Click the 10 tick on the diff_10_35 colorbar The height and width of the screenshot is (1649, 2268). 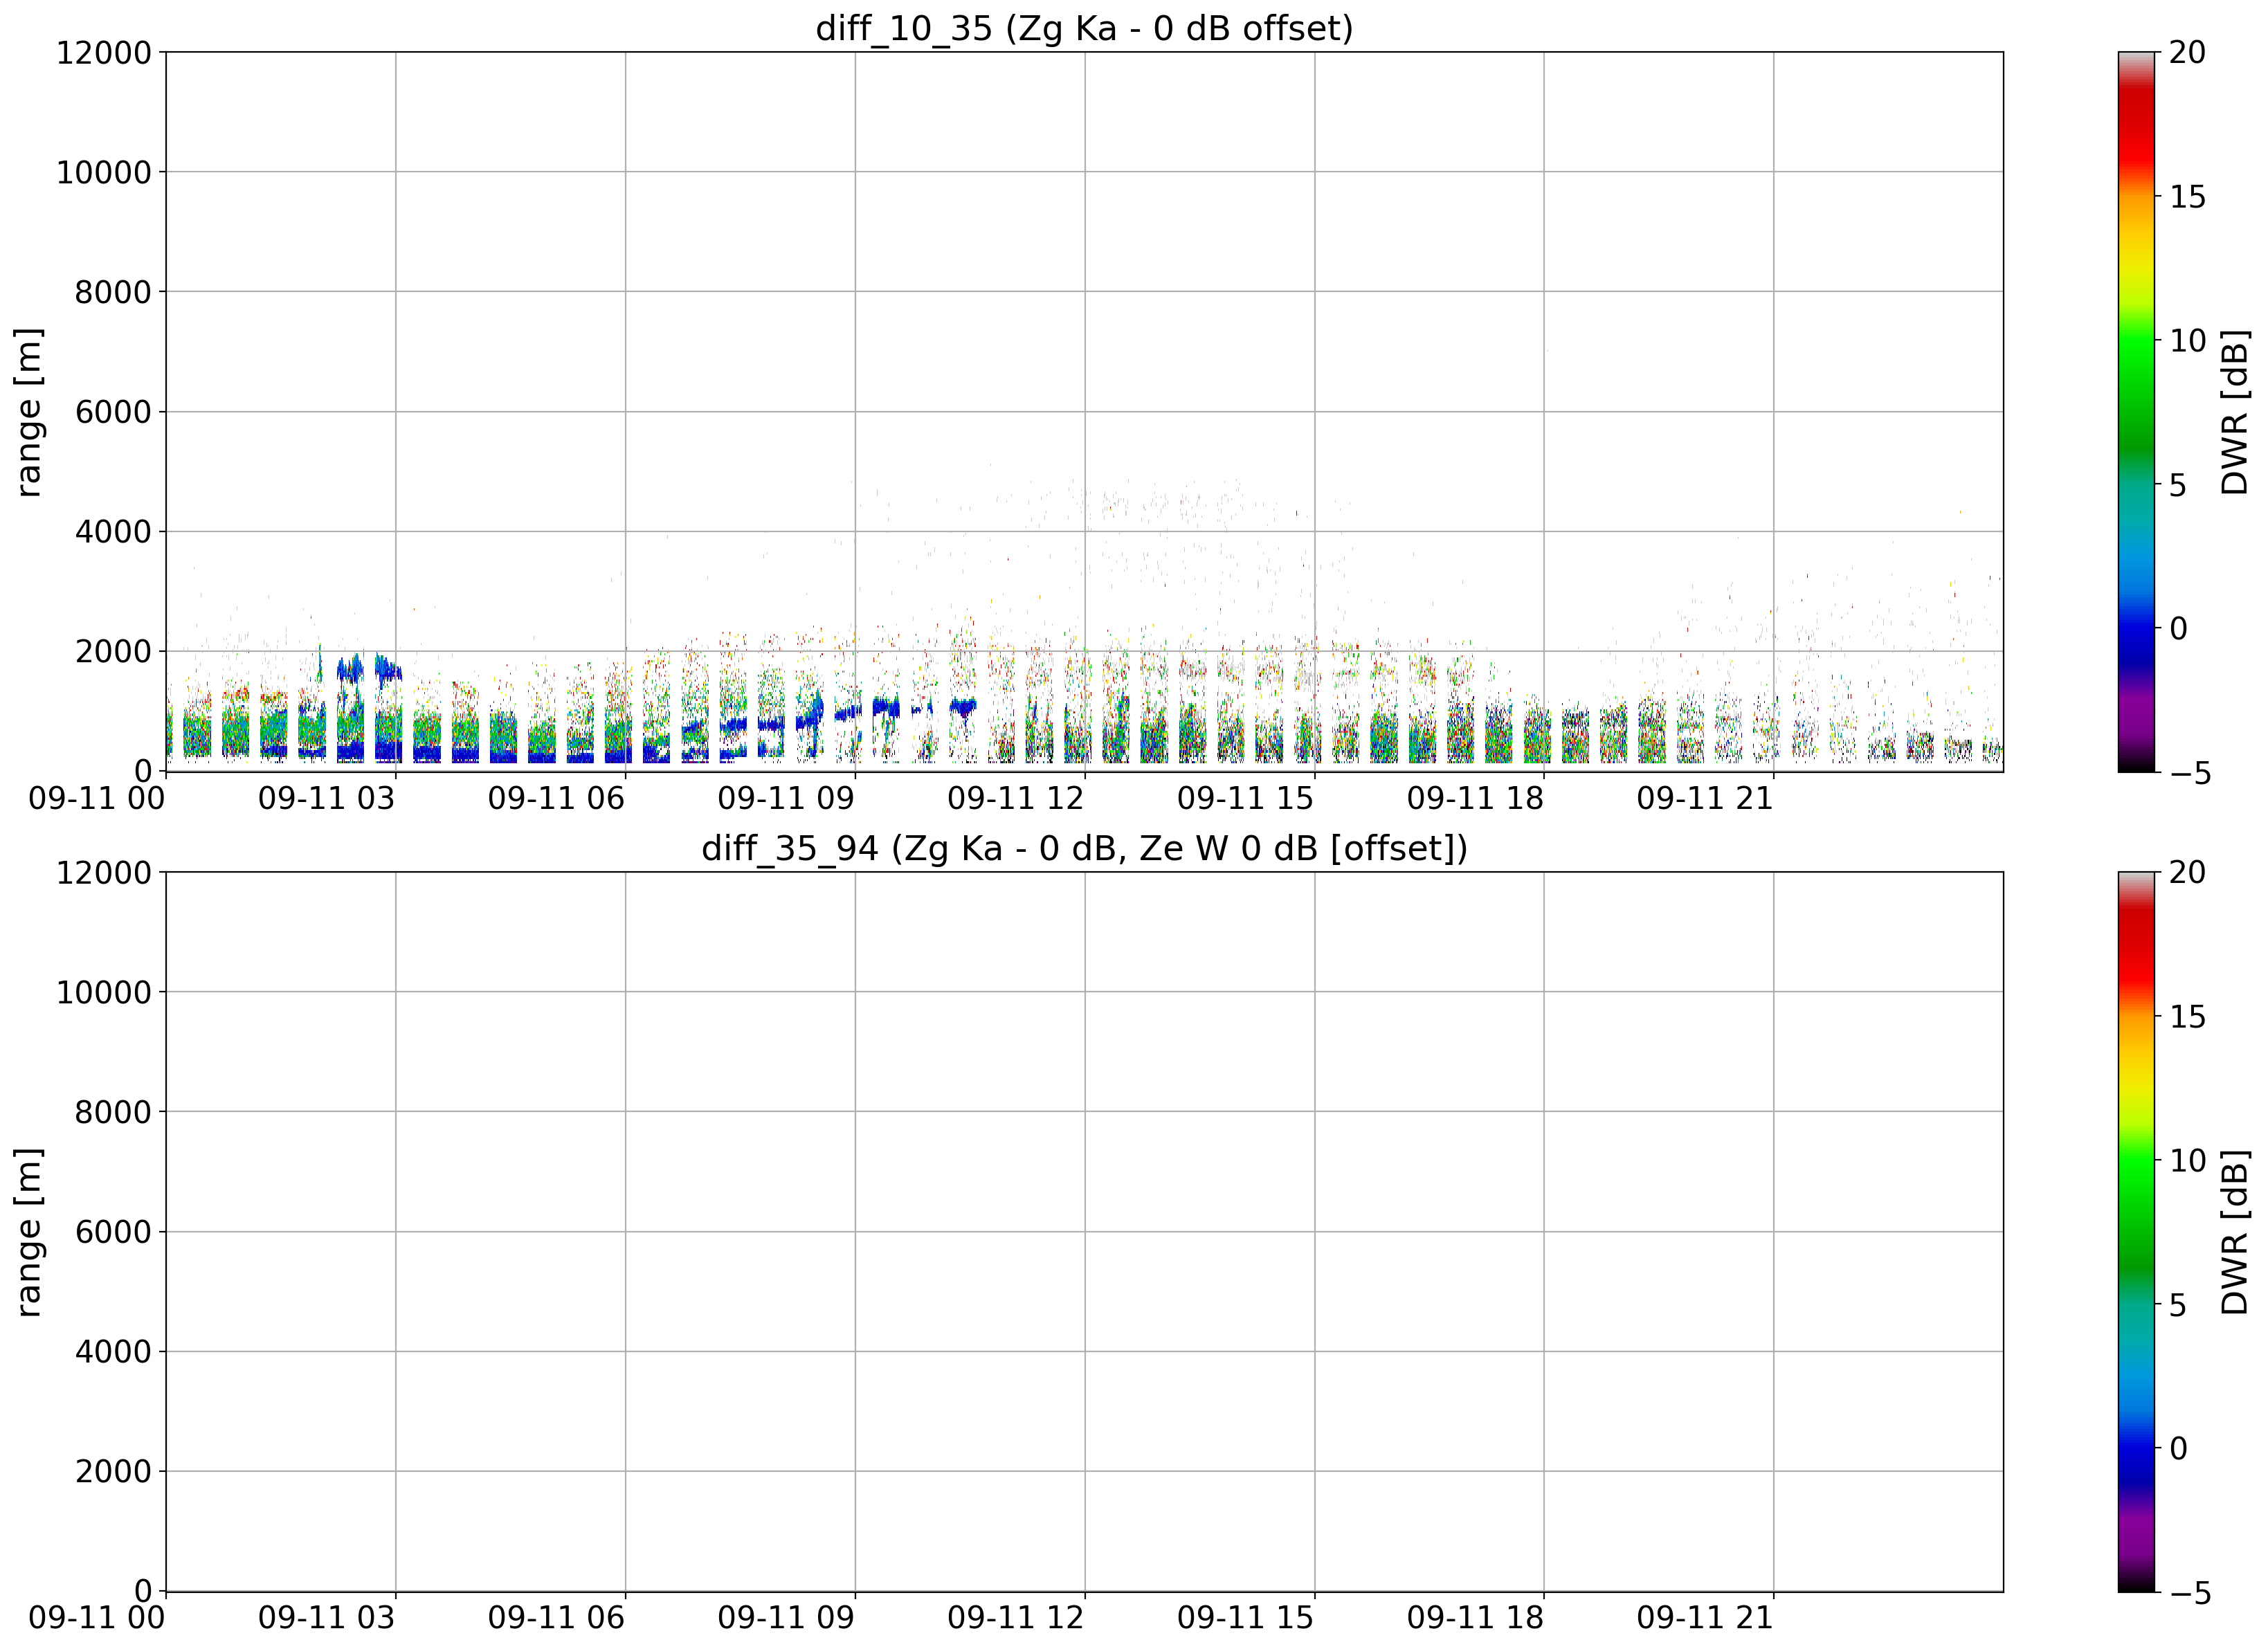click(2187, 340)
